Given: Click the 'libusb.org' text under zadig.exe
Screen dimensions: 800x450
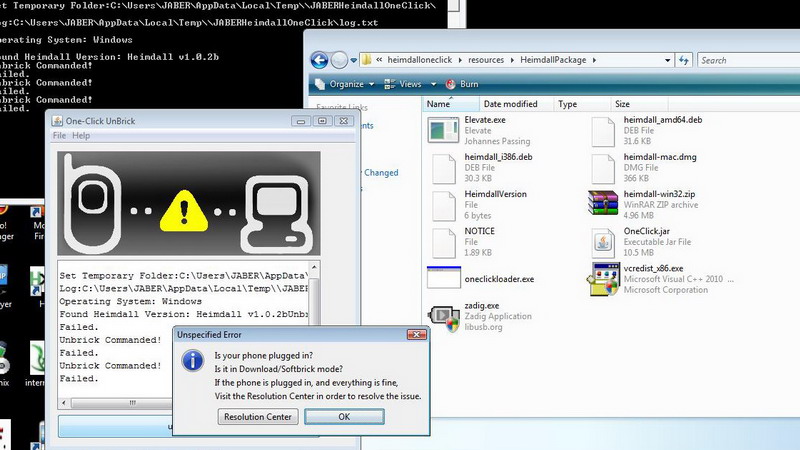Looking at the screenshot, I should coord(483,327).
